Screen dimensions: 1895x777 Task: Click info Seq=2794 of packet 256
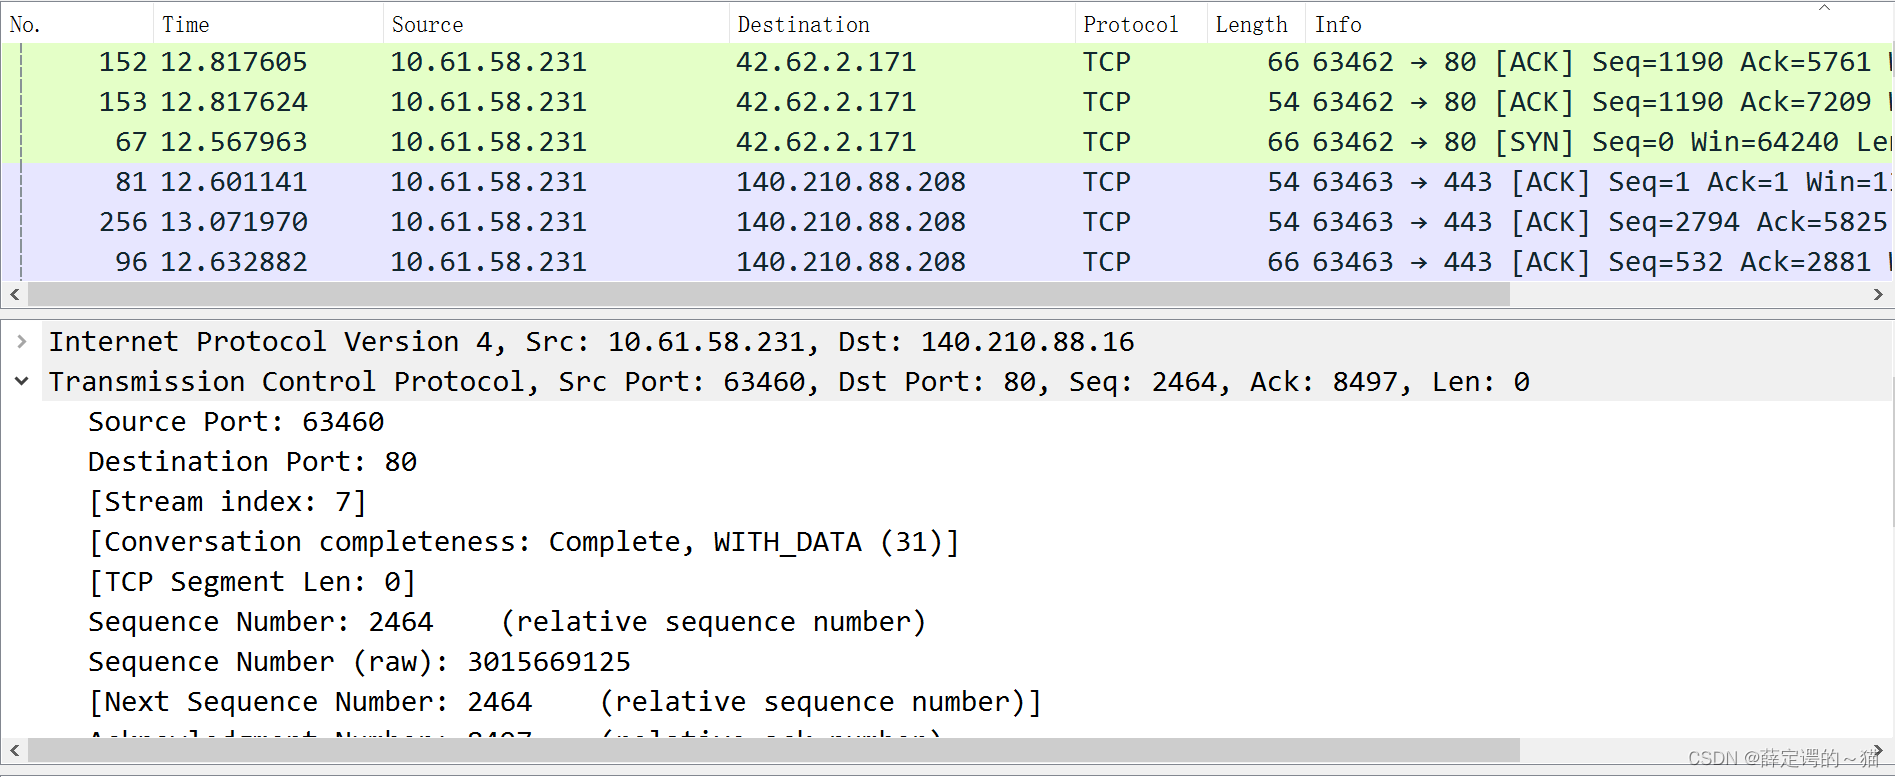pos(1674,223)
